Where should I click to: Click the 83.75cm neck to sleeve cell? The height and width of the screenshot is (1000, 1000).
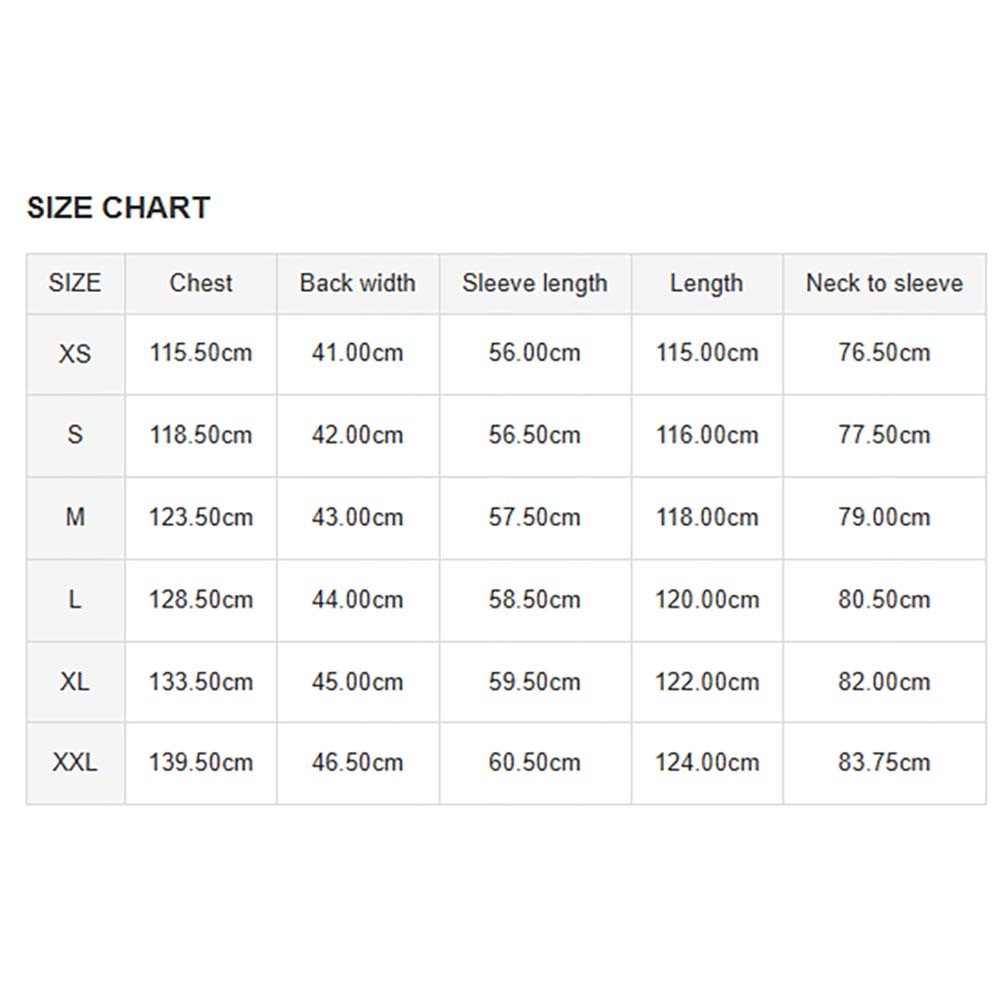[884, 763]
